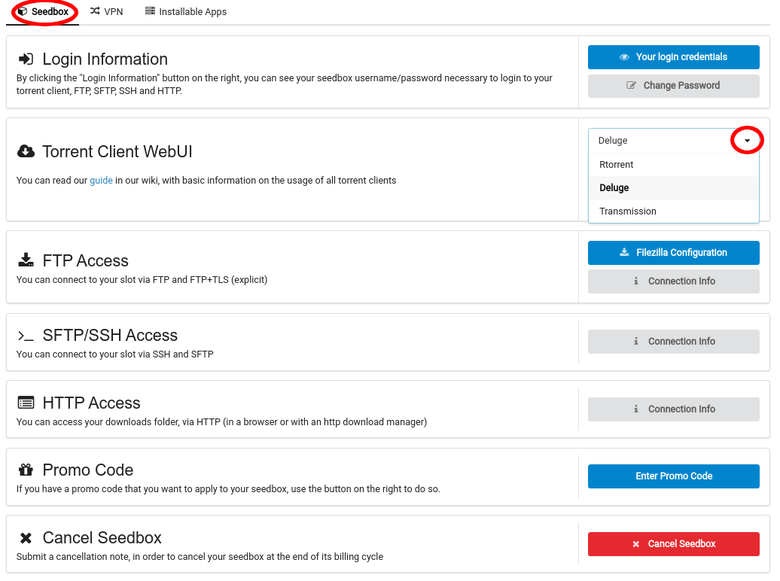Viewport: 780px width, 581px height.
Task: Click the Login Information sign-in icon
Action: pos(26,59)
